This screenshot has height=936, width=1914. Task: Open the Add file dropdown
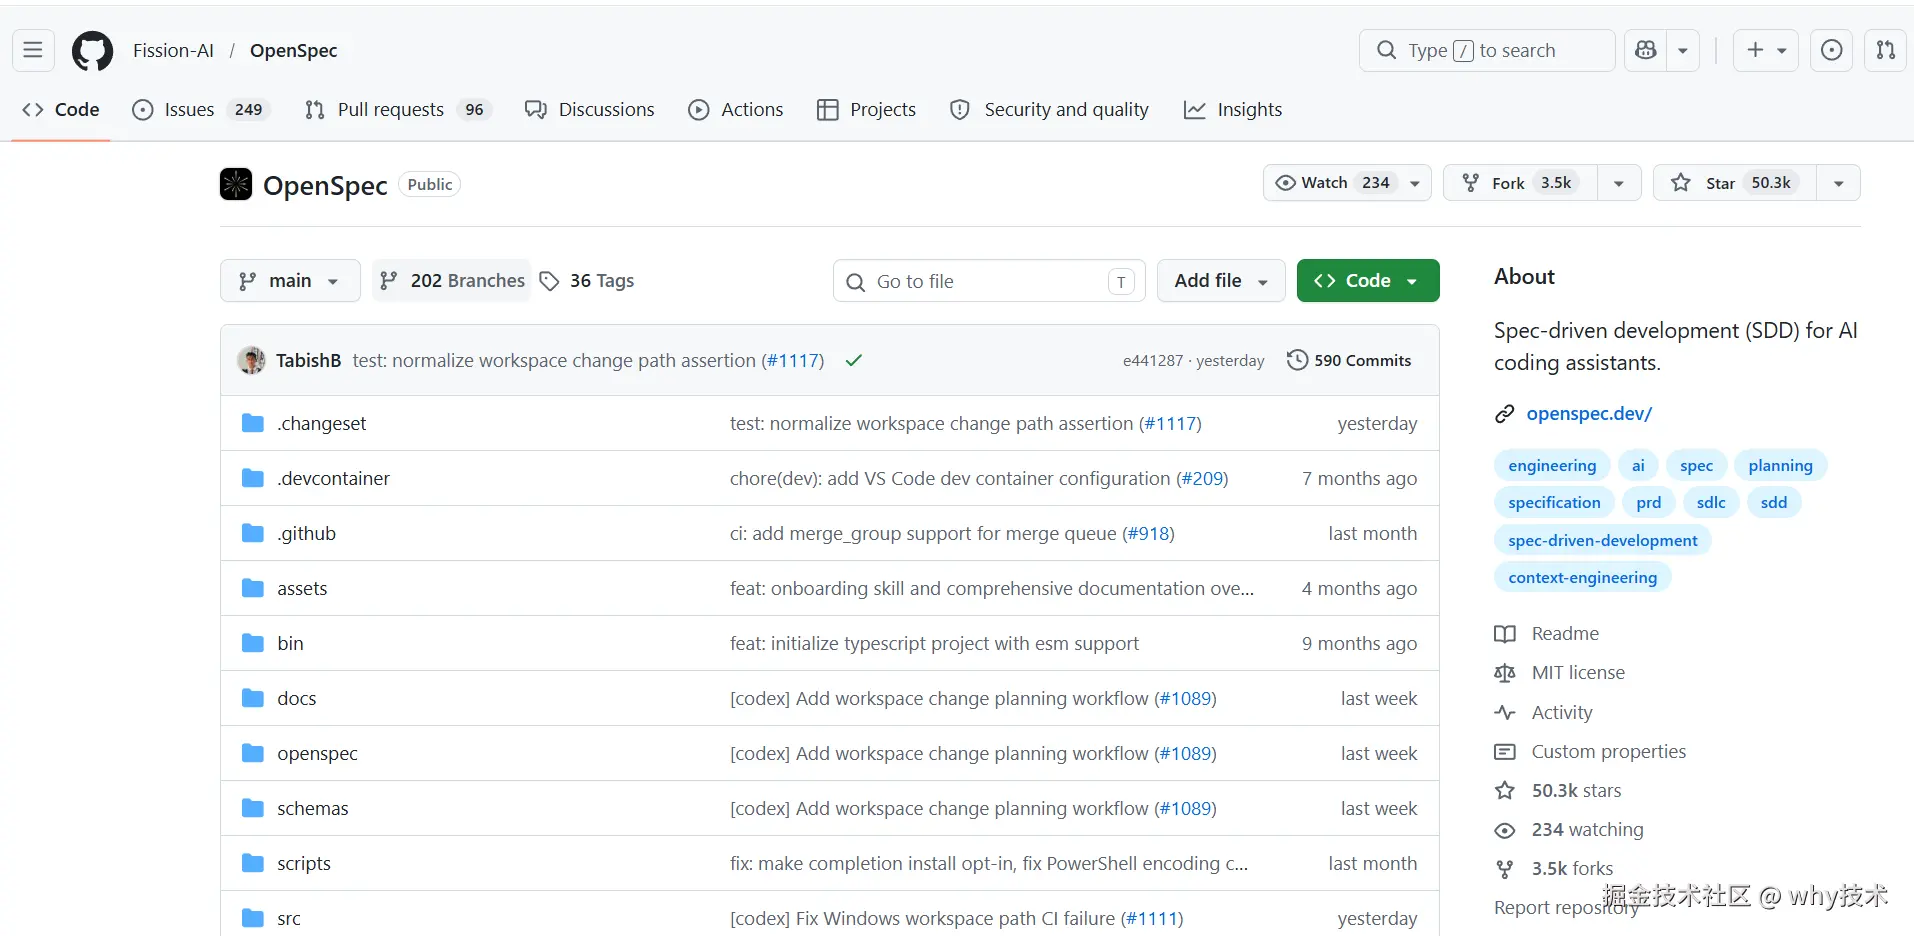pyautogui.click(x=1221, y=281)
